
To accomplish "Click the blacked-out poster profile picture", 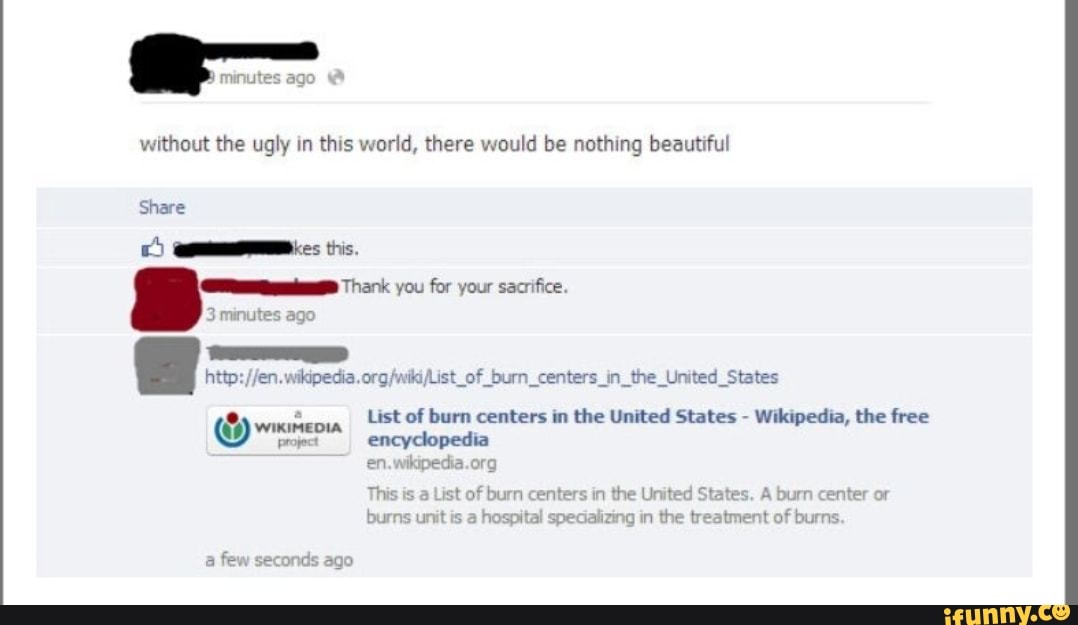I will pos(167,63).
